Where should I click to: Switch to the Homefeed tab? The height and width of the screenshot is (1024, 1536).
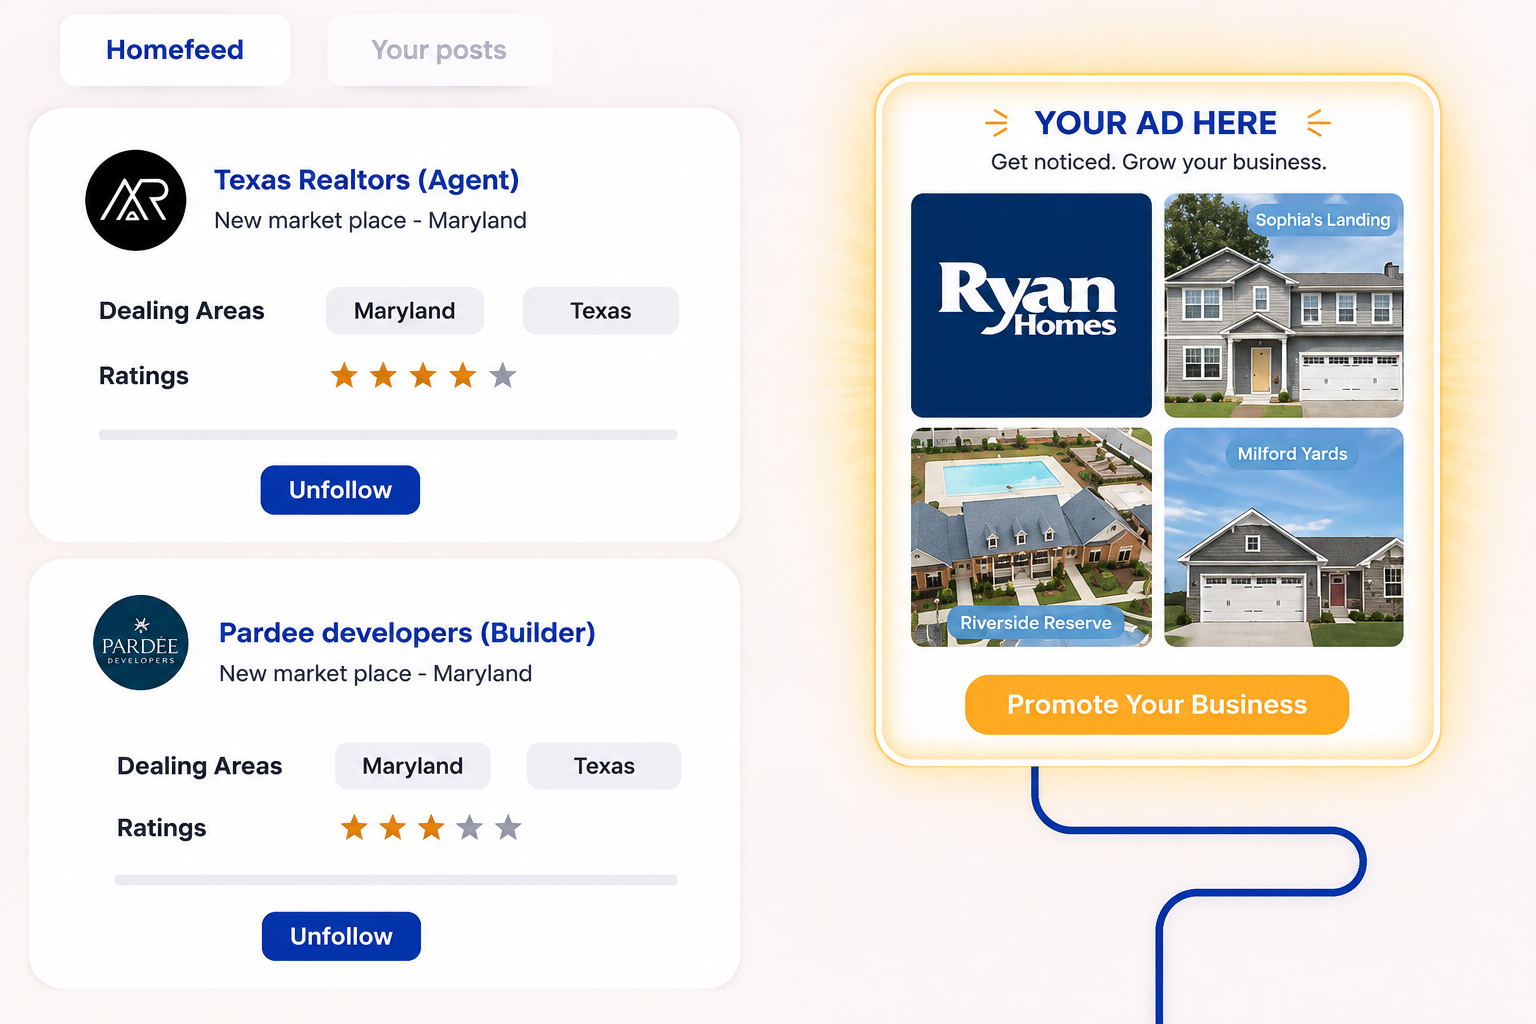[x=175, y=50]
